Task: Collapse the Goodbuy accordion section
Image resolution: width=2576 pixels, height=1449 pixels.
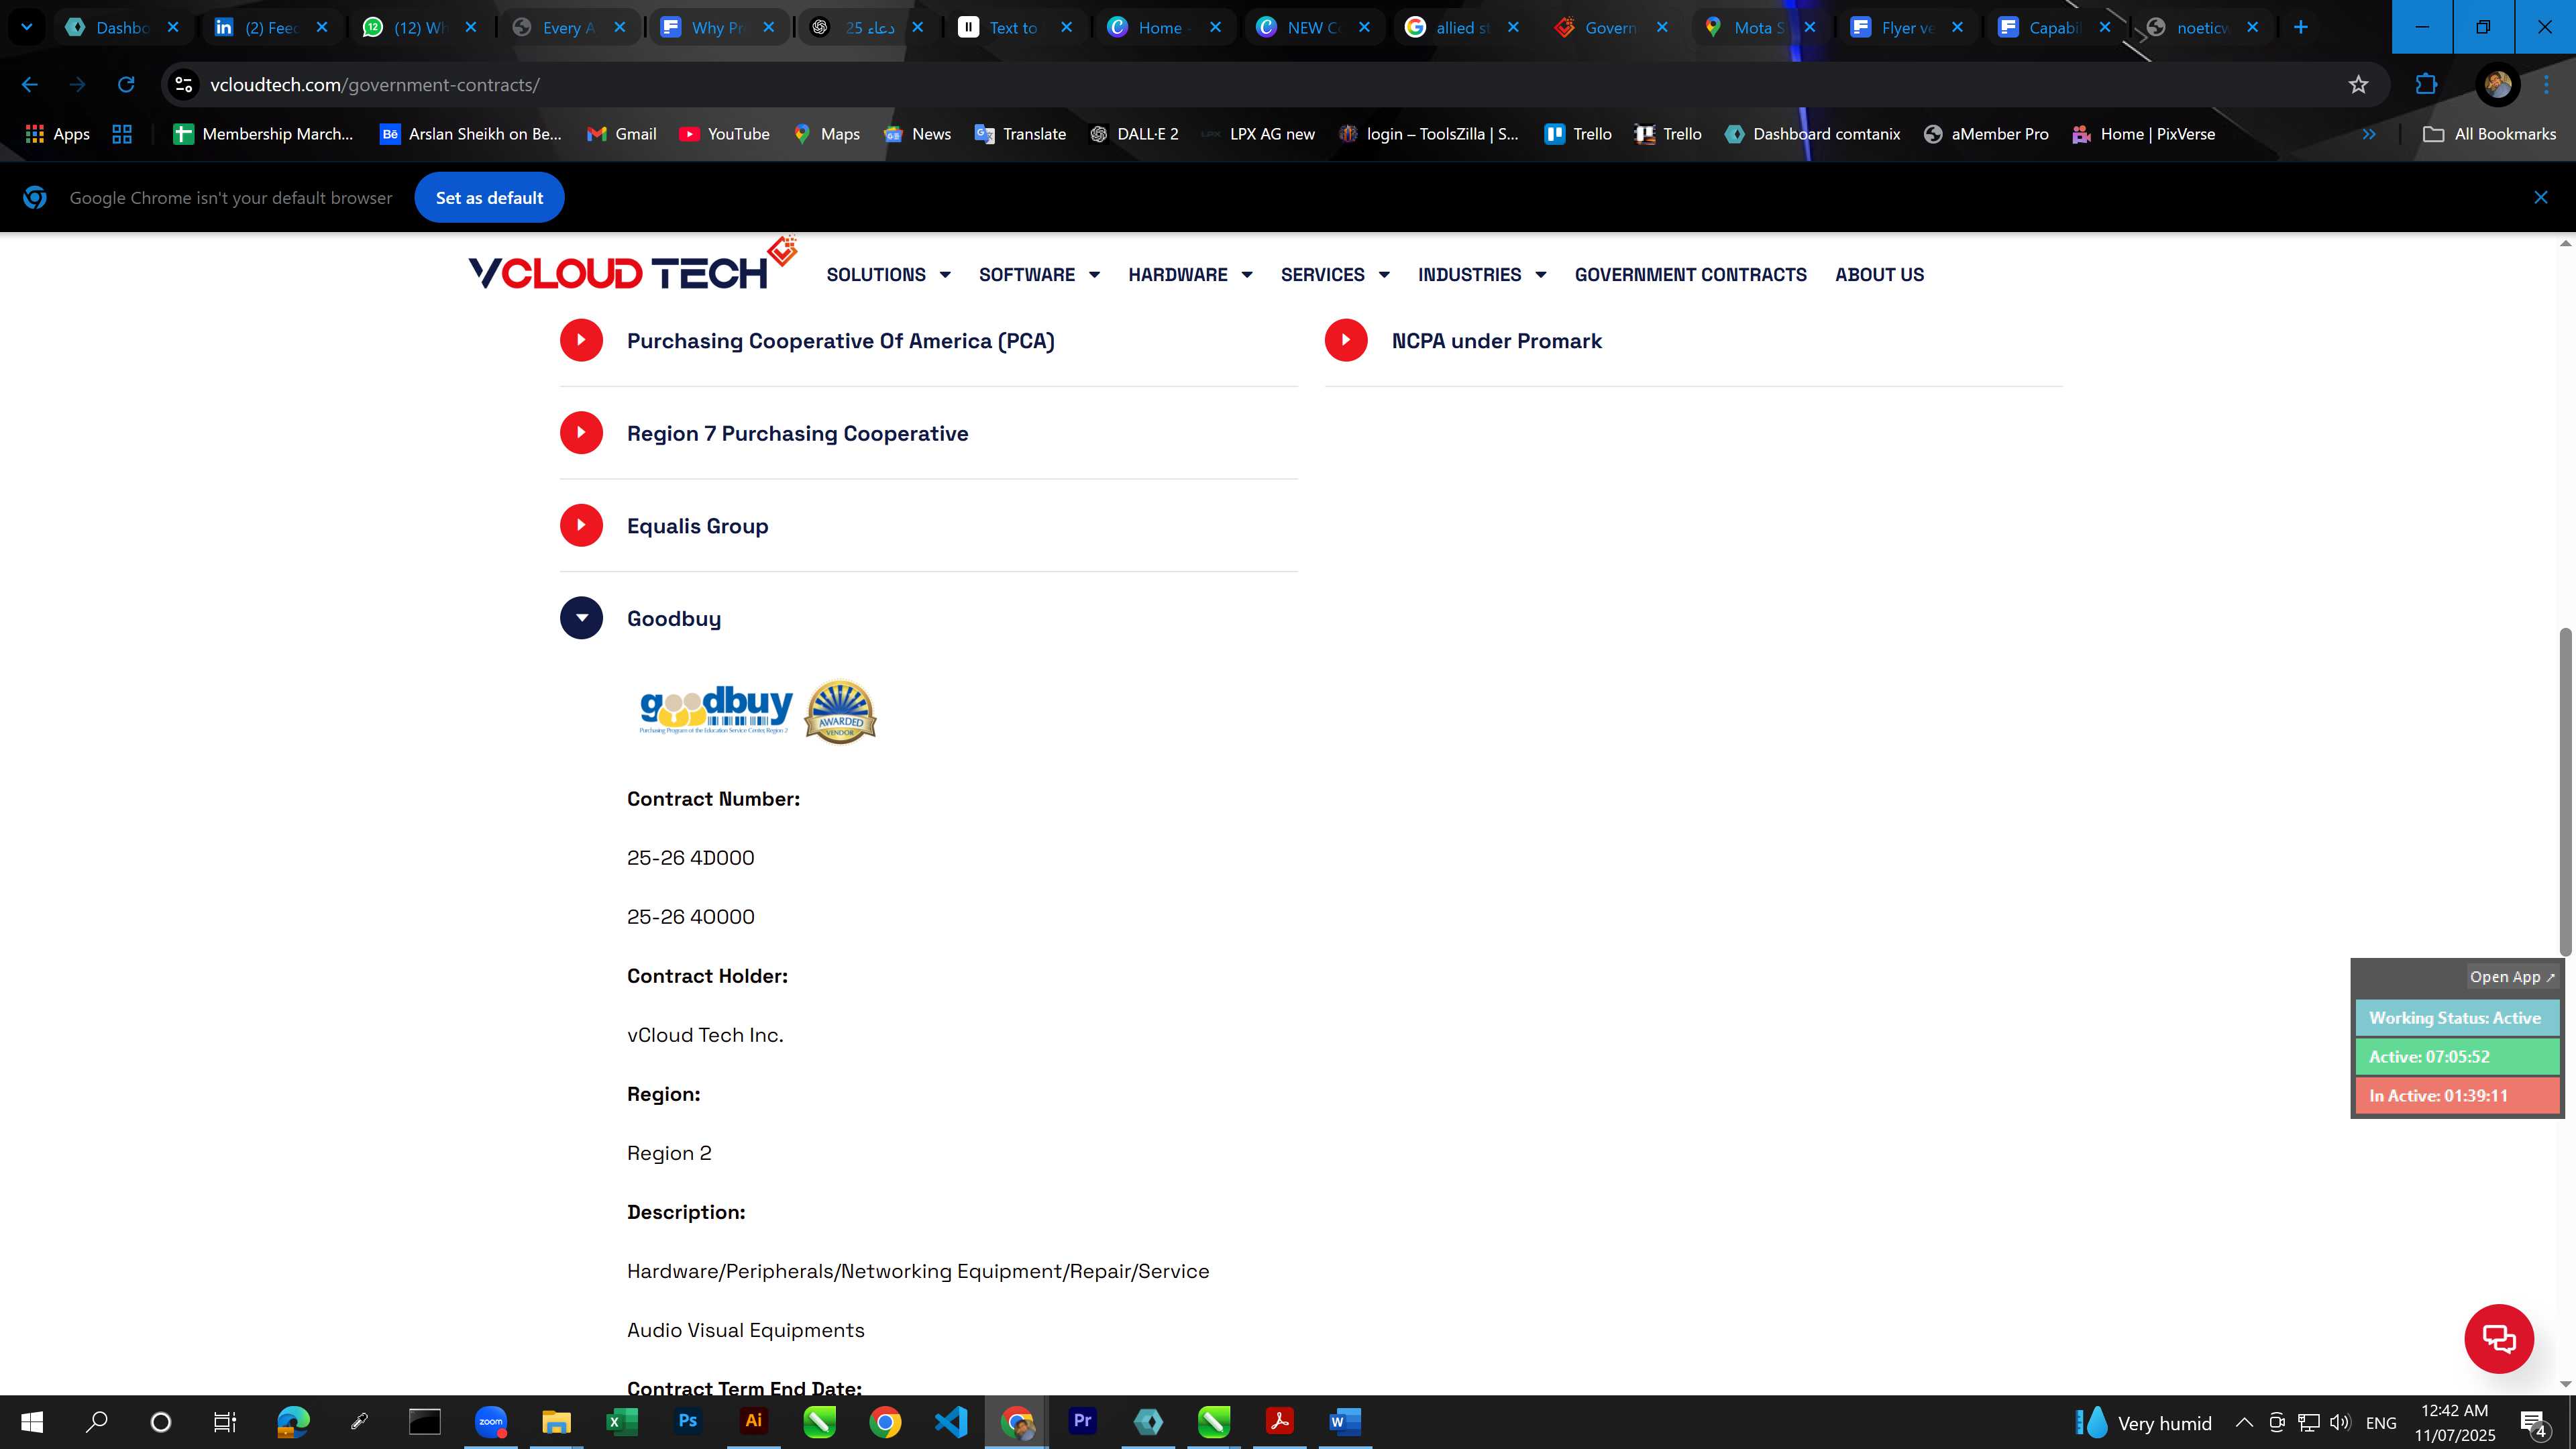Action: [x=580, y=618]
